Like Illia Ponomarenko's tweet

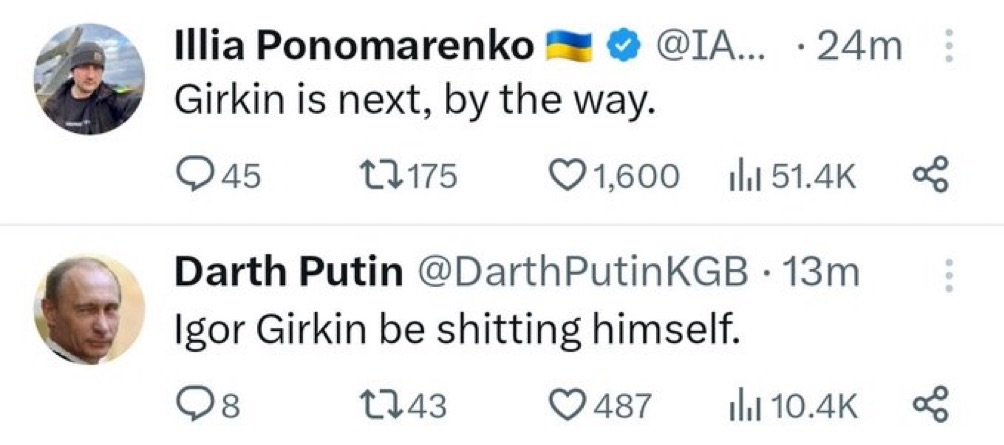point(570,177)
